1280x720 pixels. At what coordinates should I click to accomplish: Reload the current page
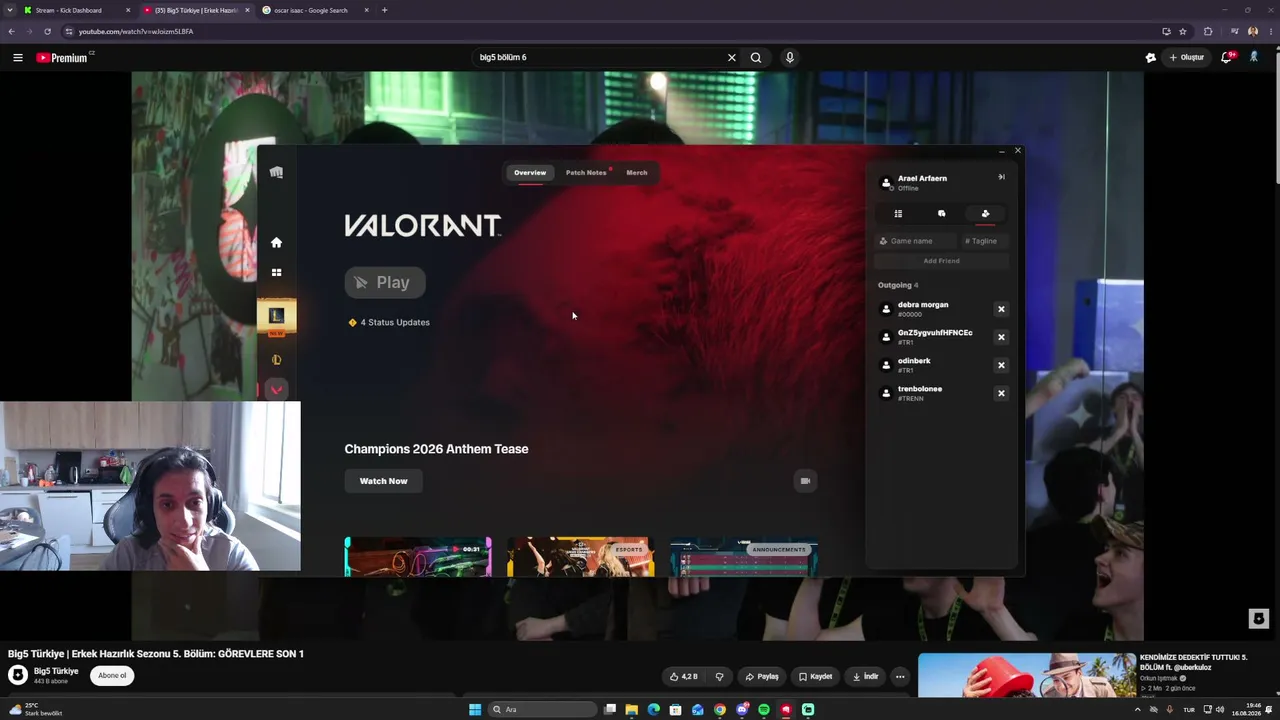point(47,31)
